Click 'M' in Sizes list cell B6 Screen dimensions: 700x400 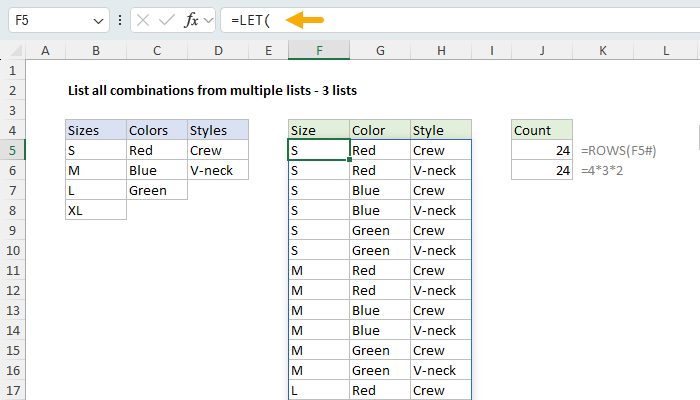(x=96, y=171)
